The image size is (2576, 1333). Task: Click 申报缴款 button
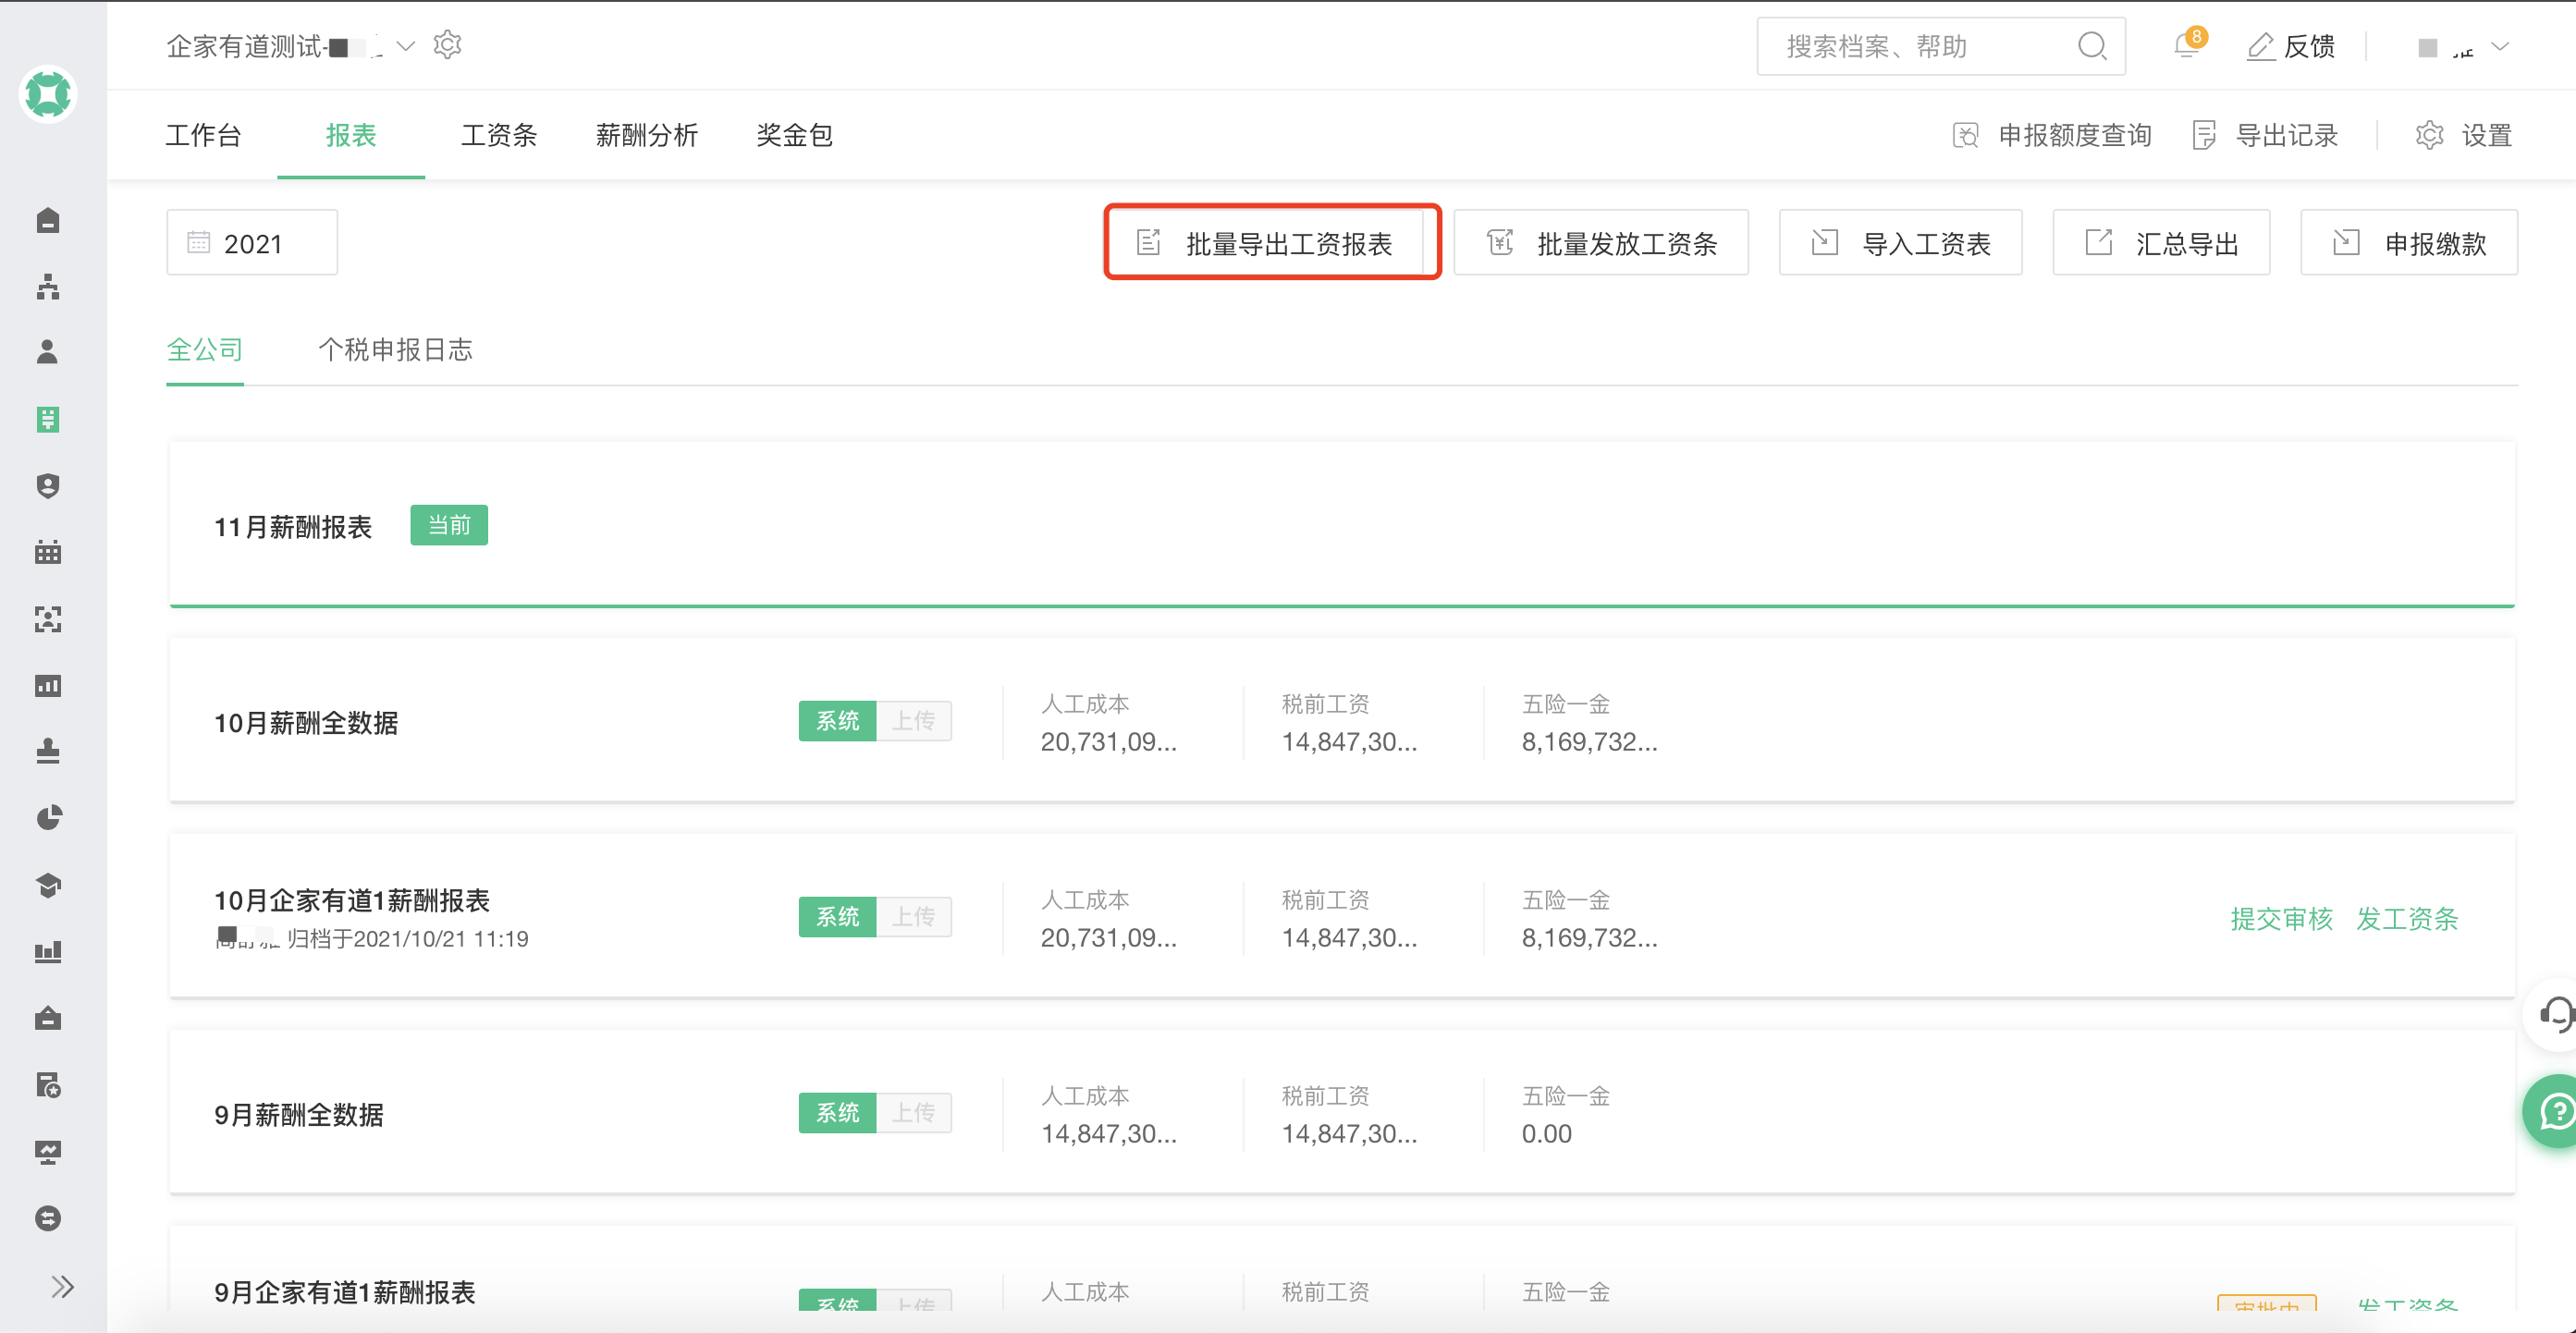click(2410, 243)
